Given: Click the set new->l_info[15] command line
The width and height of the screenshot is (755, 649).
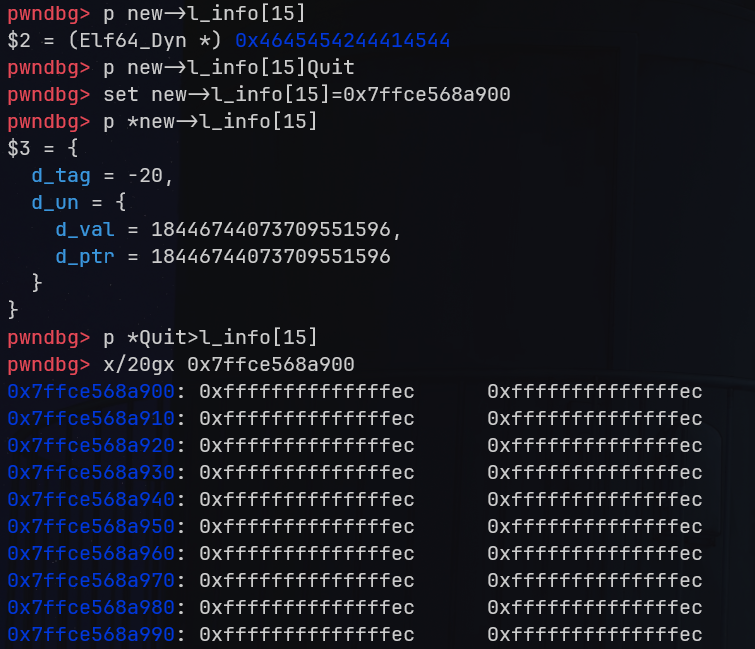Looking at the screenshot, I should point(306,95).
